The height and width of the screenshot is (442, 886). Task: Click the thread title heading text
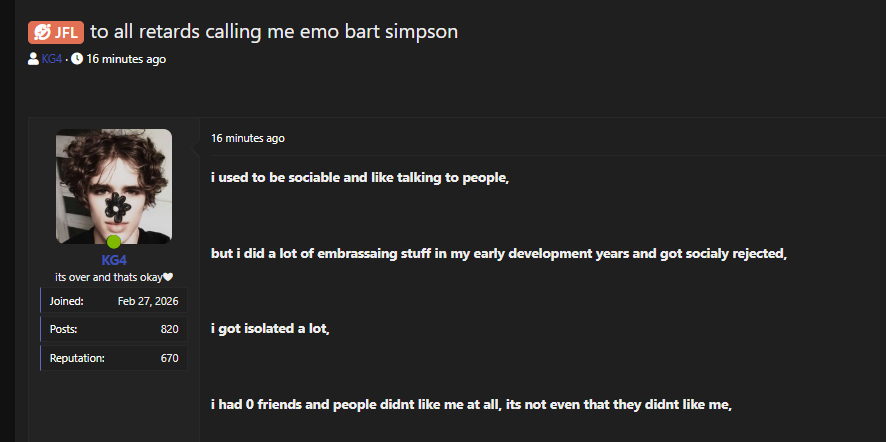pos(274,32)
